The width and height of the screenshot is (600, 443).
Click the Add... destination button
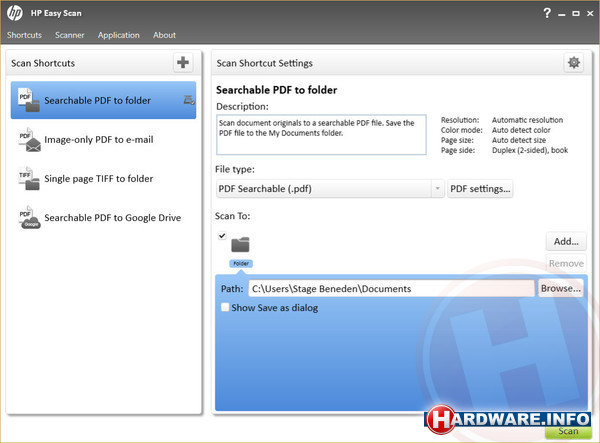566,241
